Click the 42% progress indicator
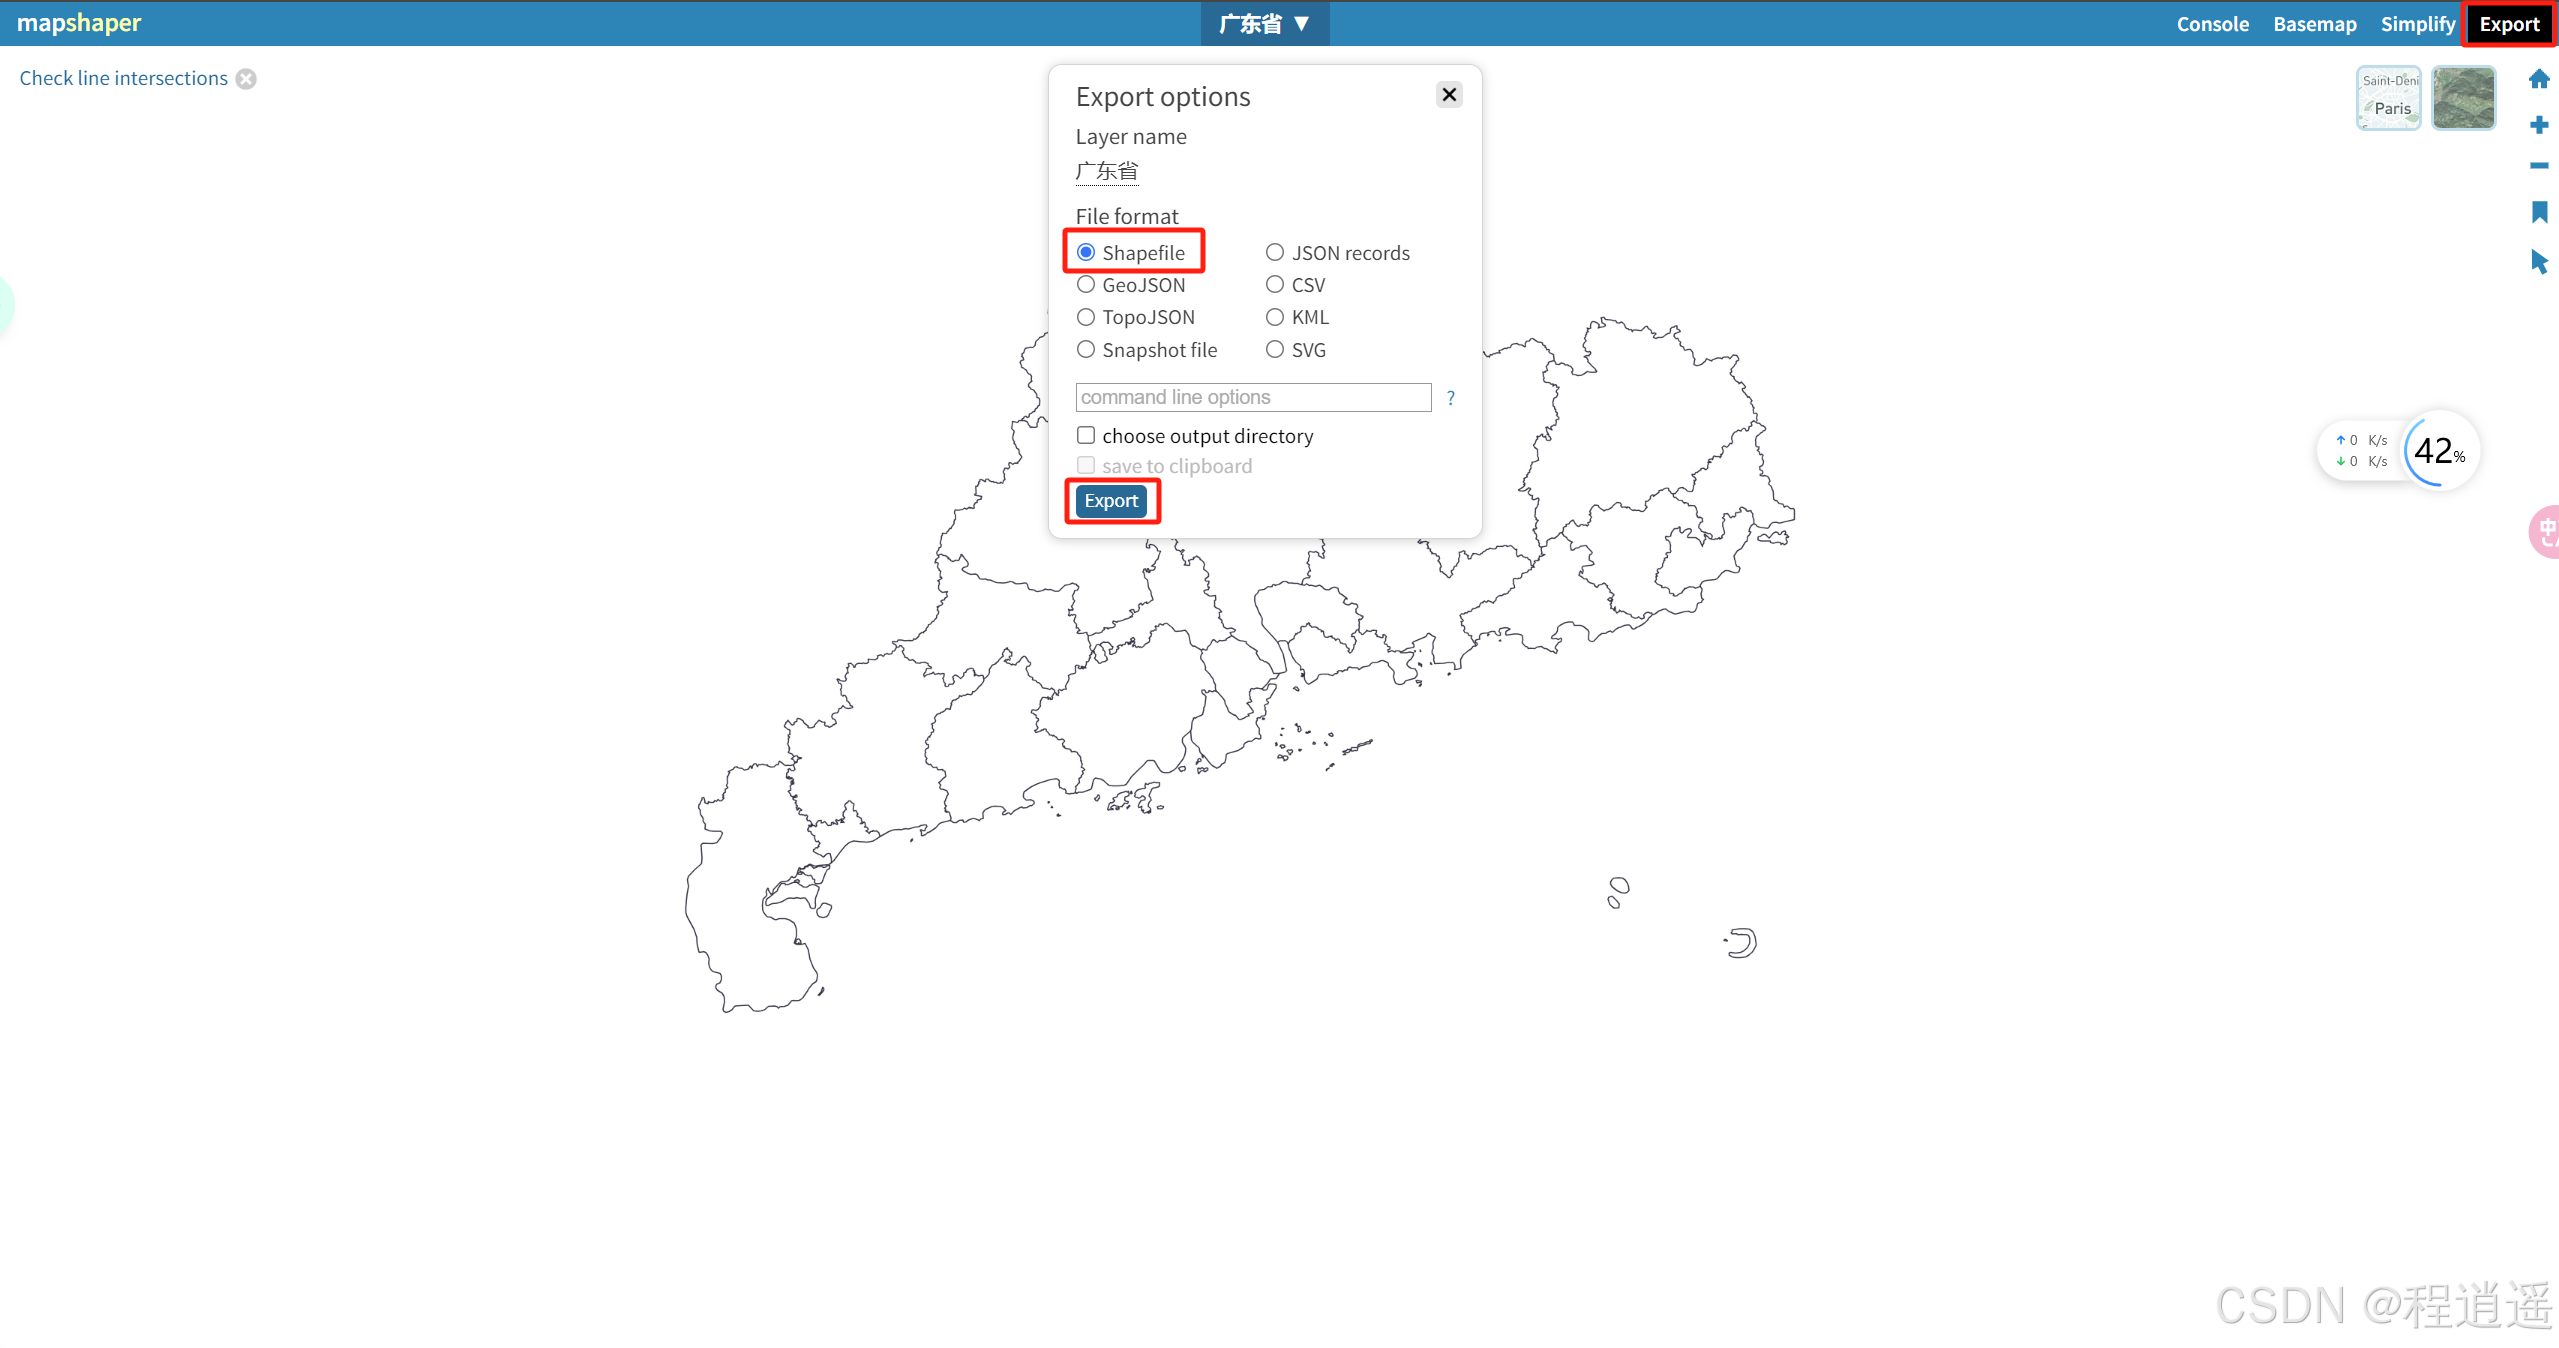The image size is (2559, 1348). pyautogui.click(x=2439, y=451)
